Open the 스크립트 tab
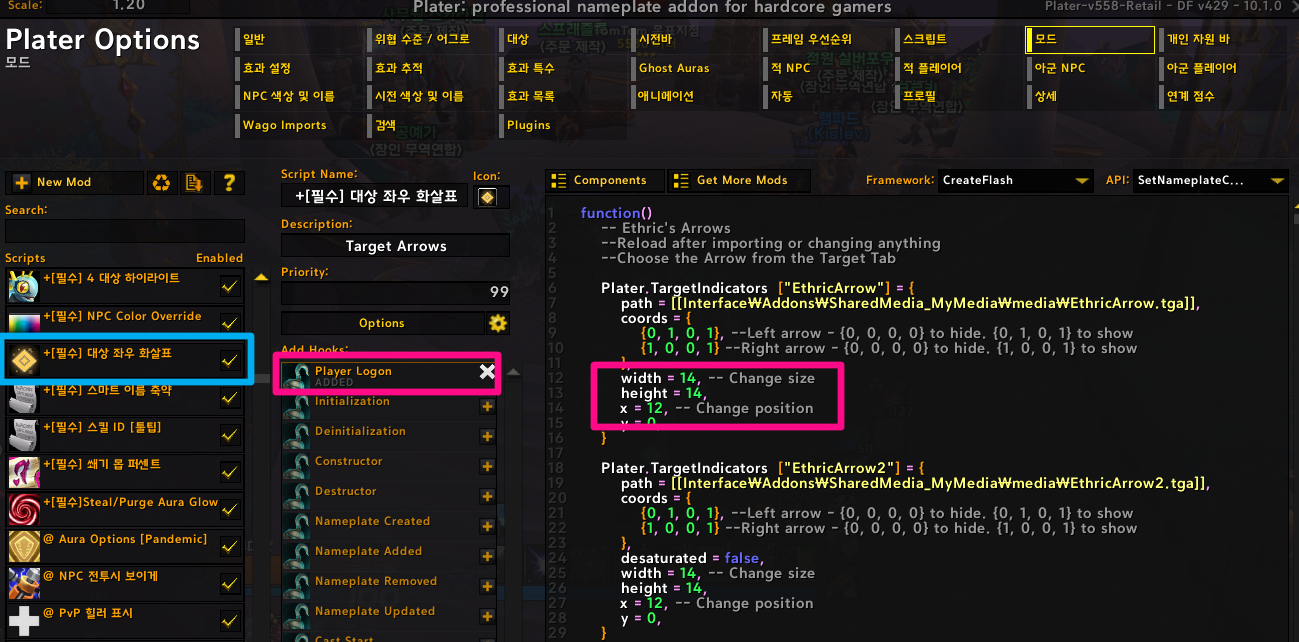 click(x=960, y=40)
